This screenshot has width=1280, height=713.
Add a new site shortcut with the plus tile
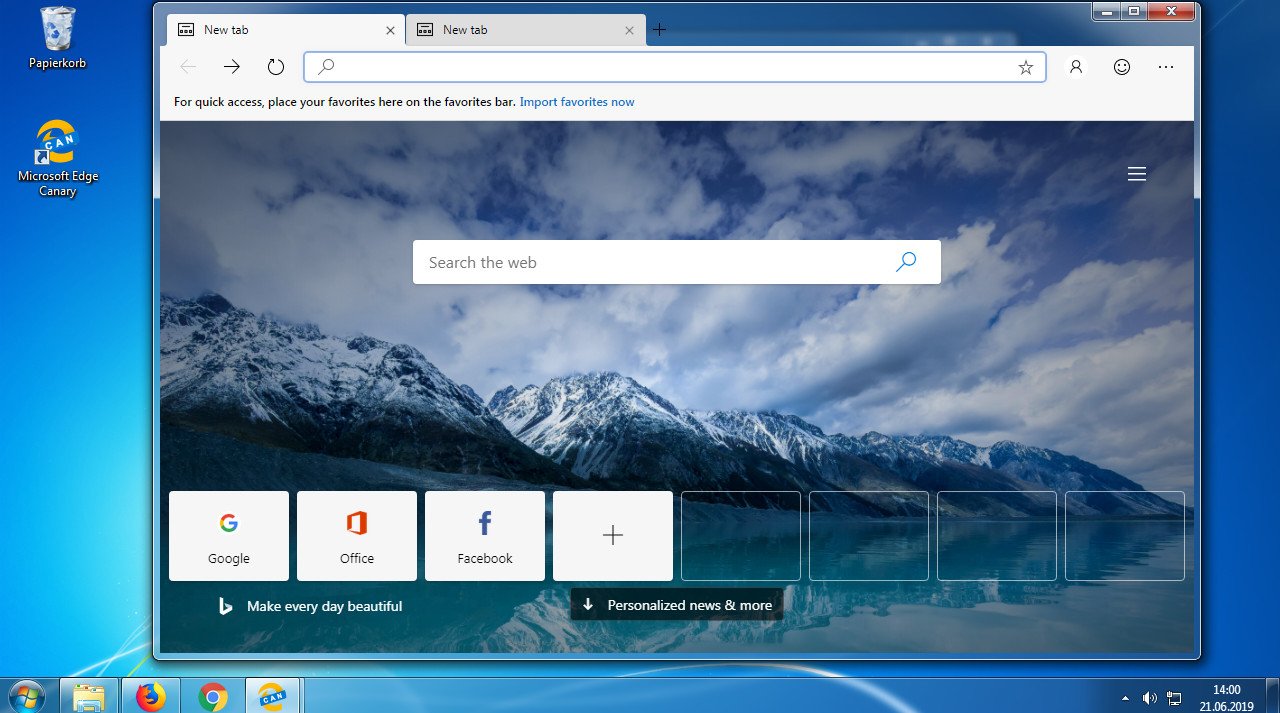click(612, 535)
